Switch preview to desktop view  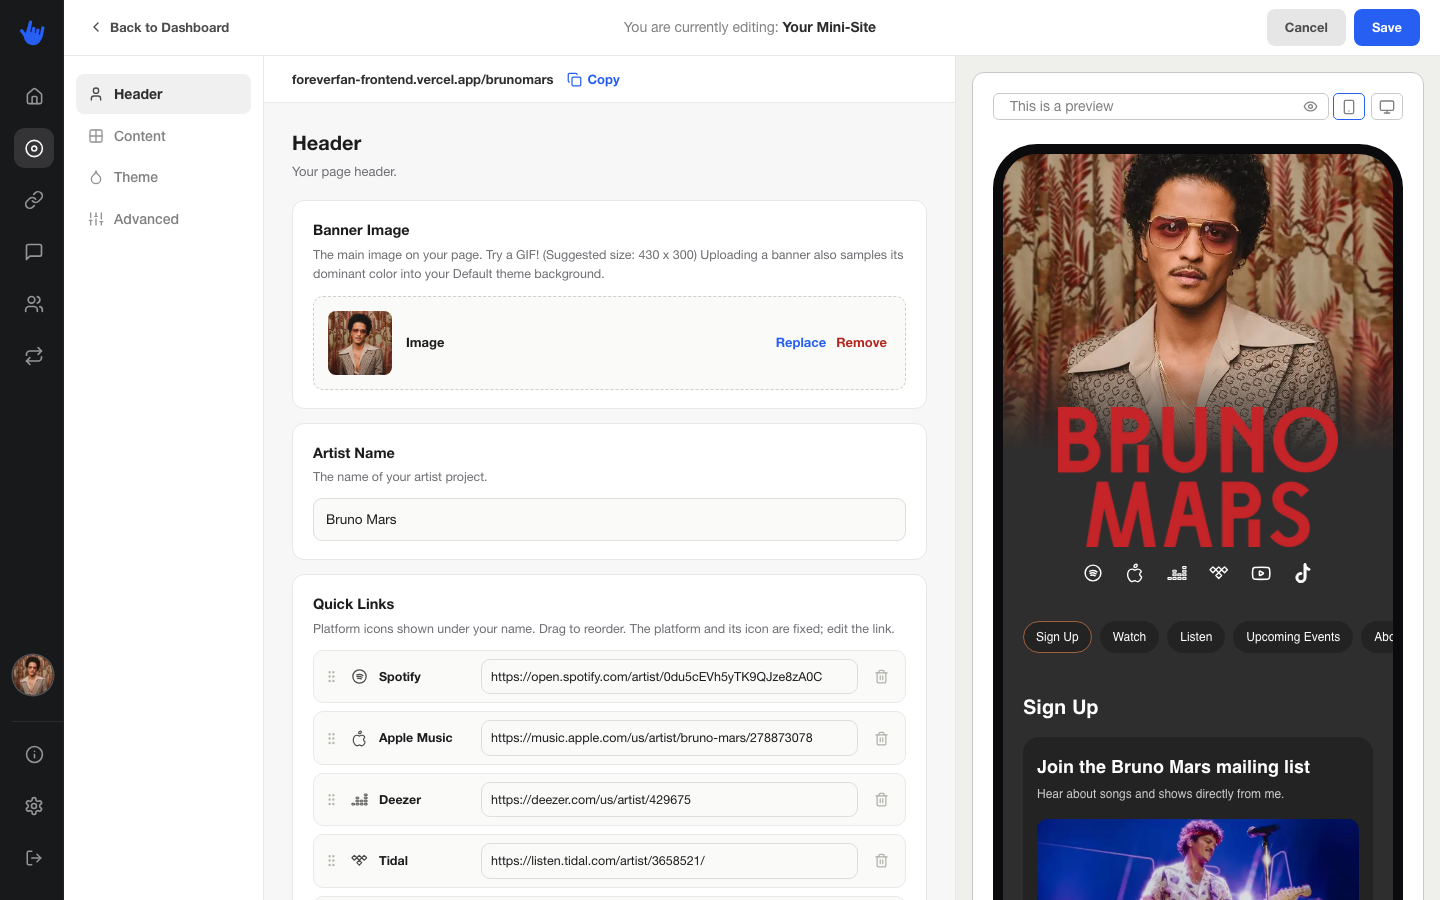pos(1387,107)
